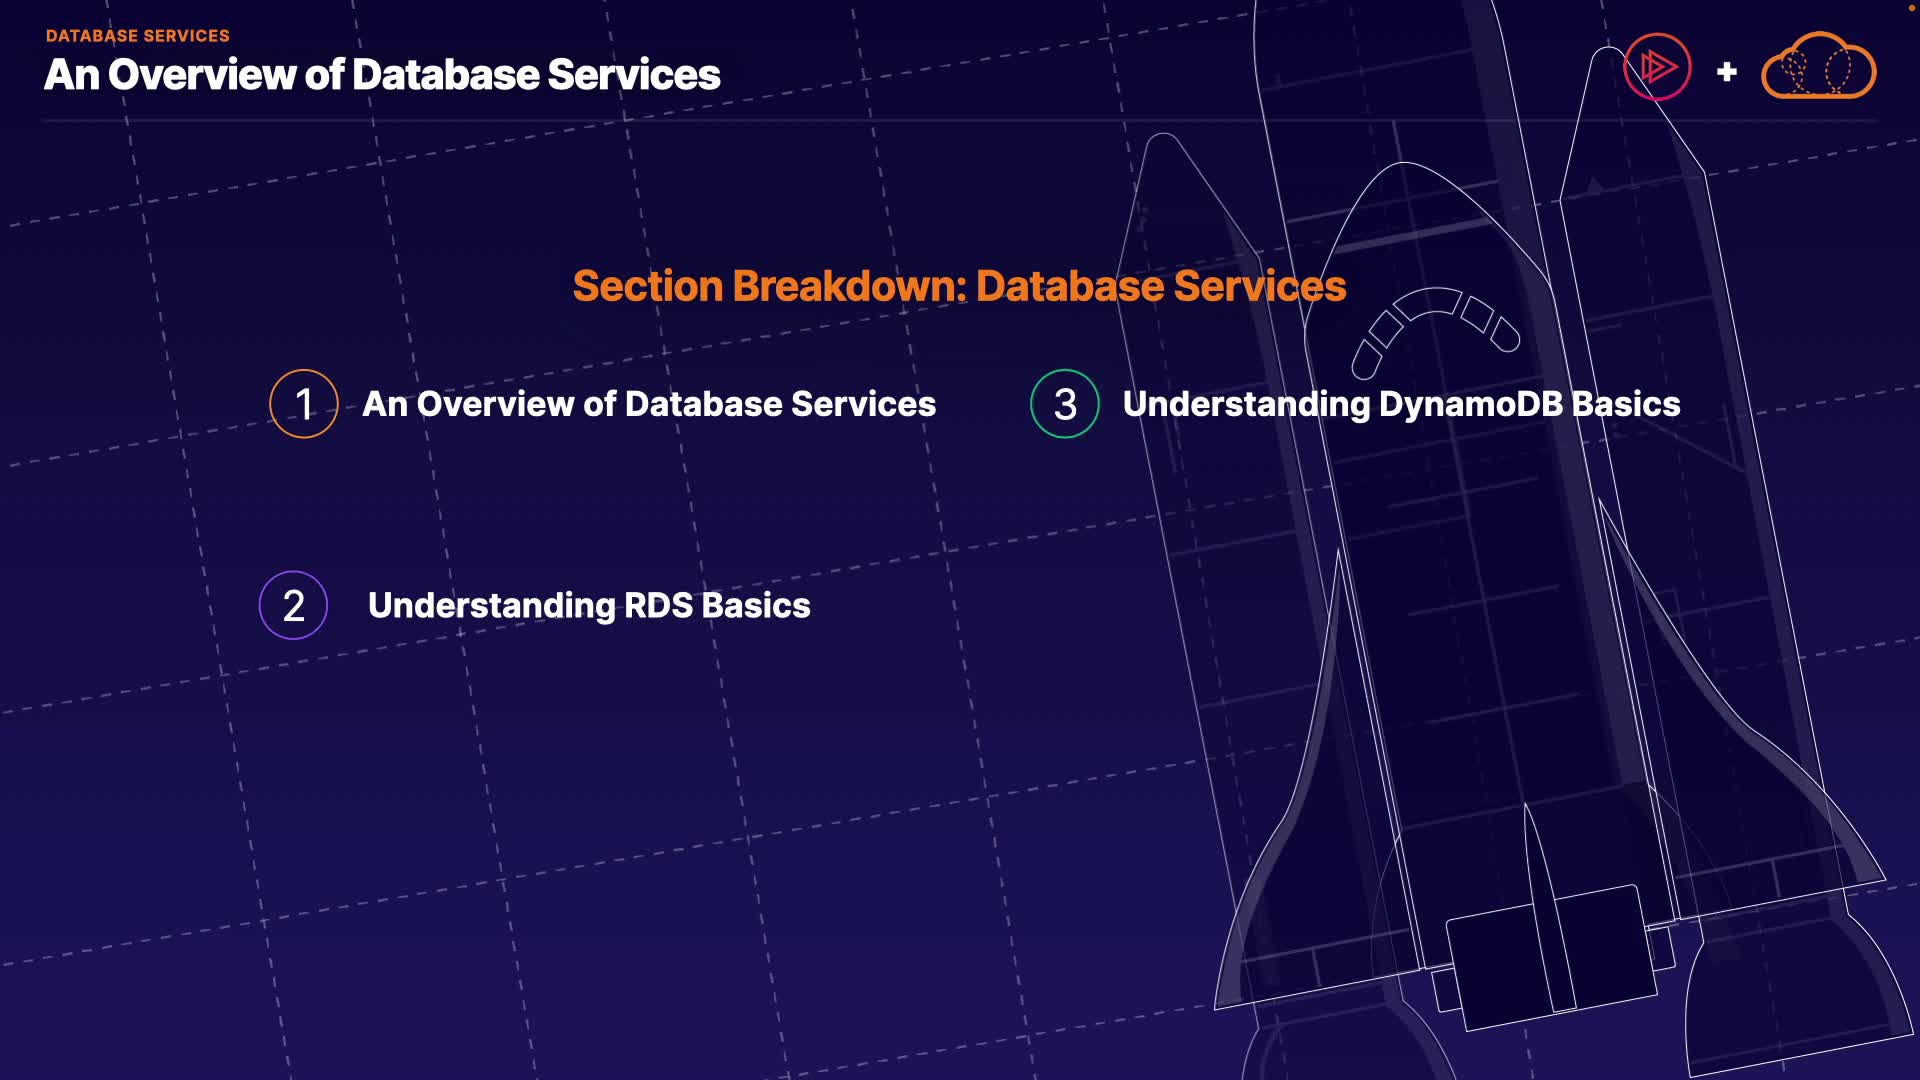Open 'Understanding DynamoDB Basics' list item
Image resolution: width=1920 pixels, height=1080 pixels.
1401,404
